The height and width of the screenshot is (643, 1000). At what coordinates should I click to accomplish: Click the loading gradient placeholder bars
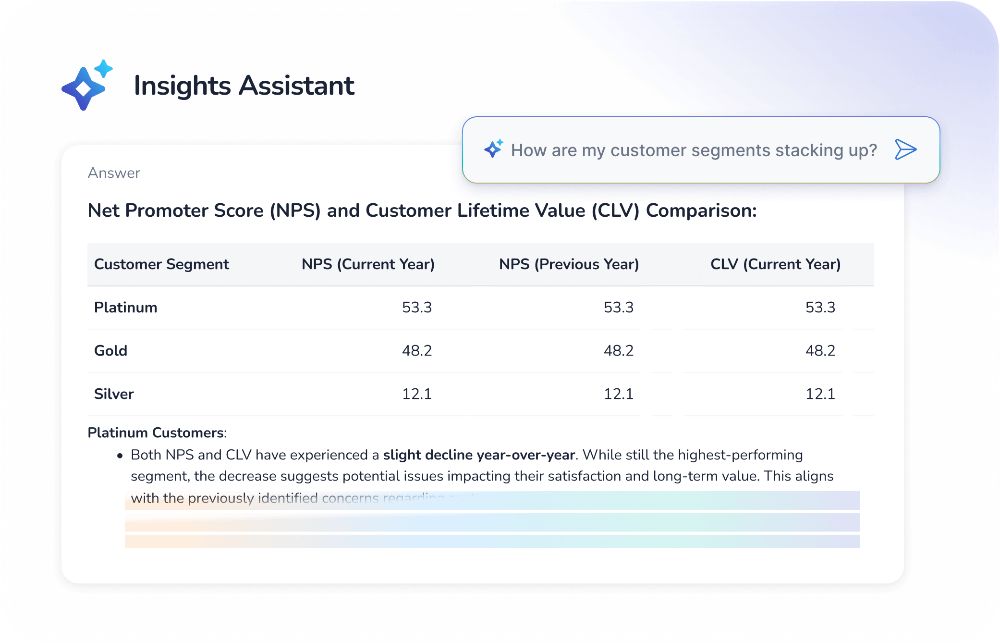pos(492,520)
